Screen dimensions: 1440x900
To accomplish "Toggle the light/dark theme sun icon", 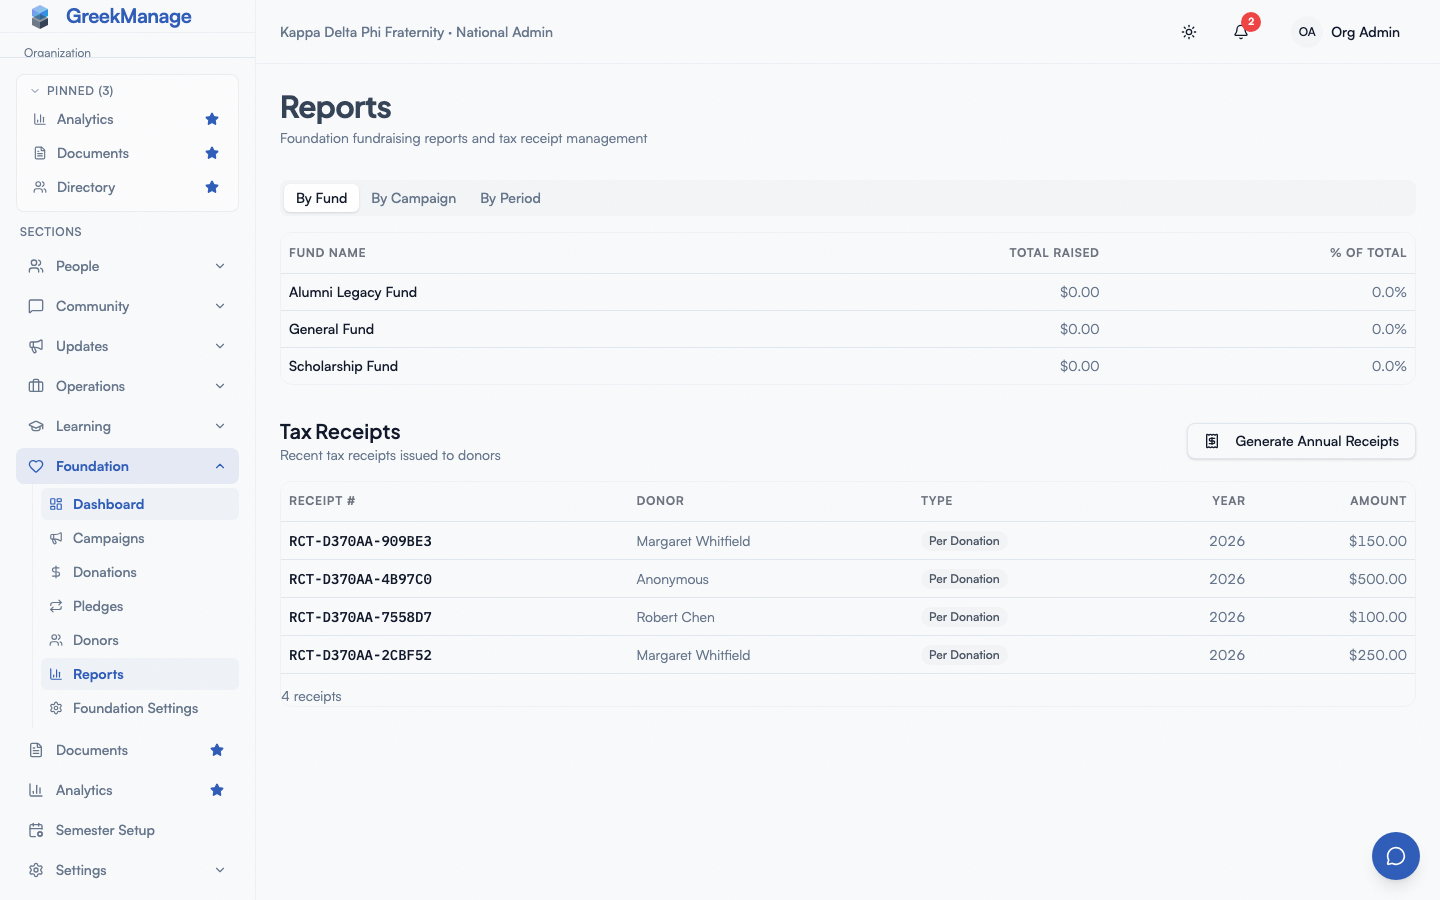I will (x=1189, y=32).
